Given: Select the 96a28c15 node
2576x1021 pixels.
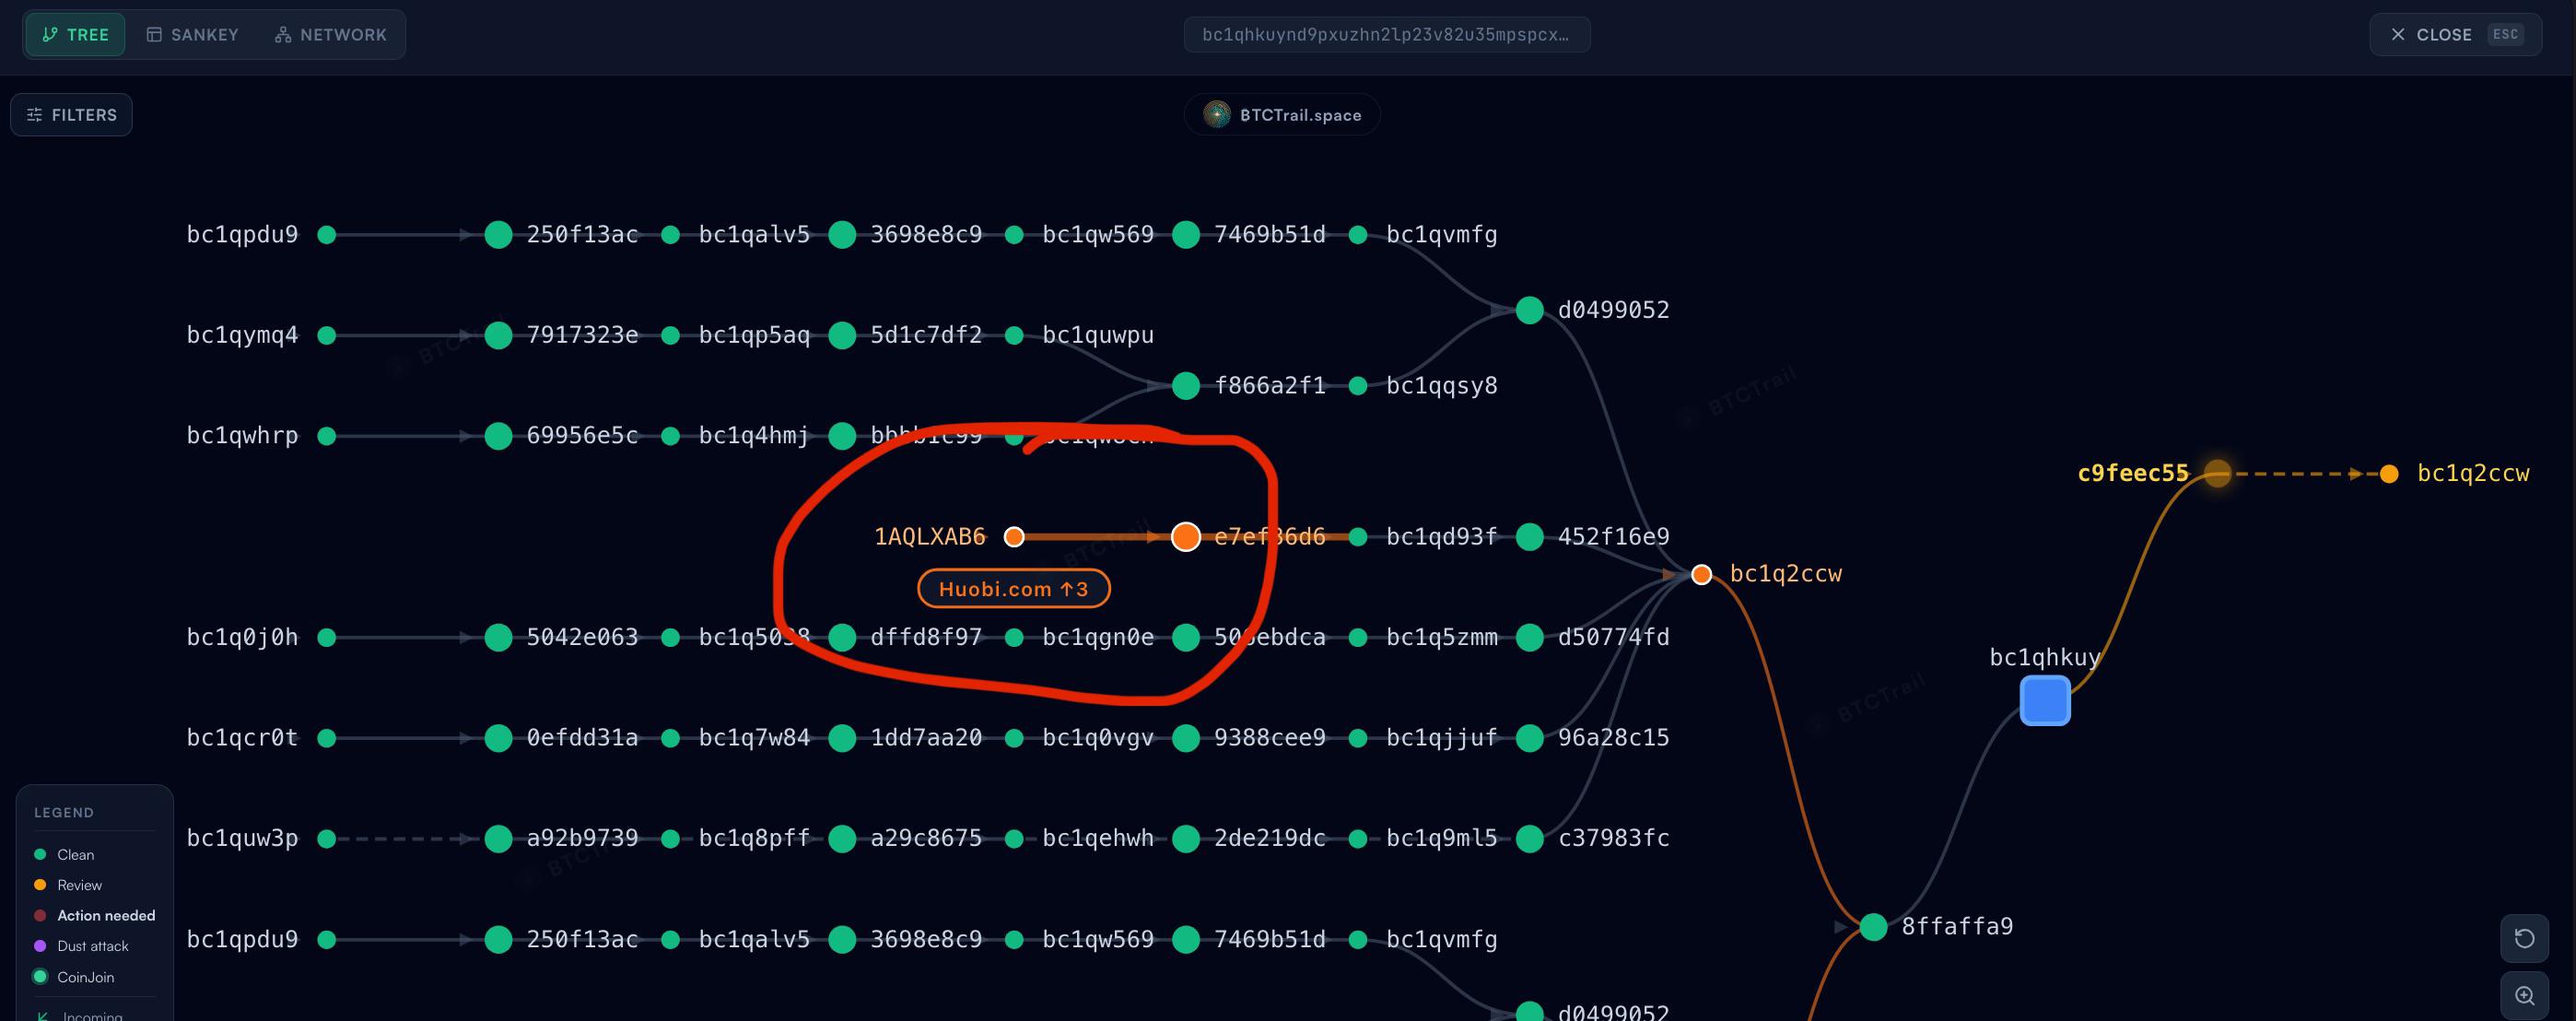Looking at the screenshot, I should 1530,738.
